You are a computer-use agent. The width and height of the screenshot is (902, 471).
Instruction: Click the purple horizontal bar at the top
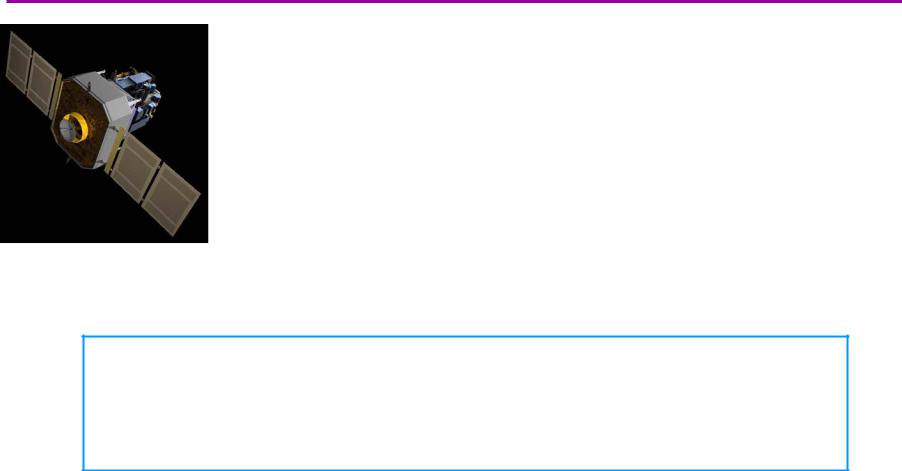(454, 2)
